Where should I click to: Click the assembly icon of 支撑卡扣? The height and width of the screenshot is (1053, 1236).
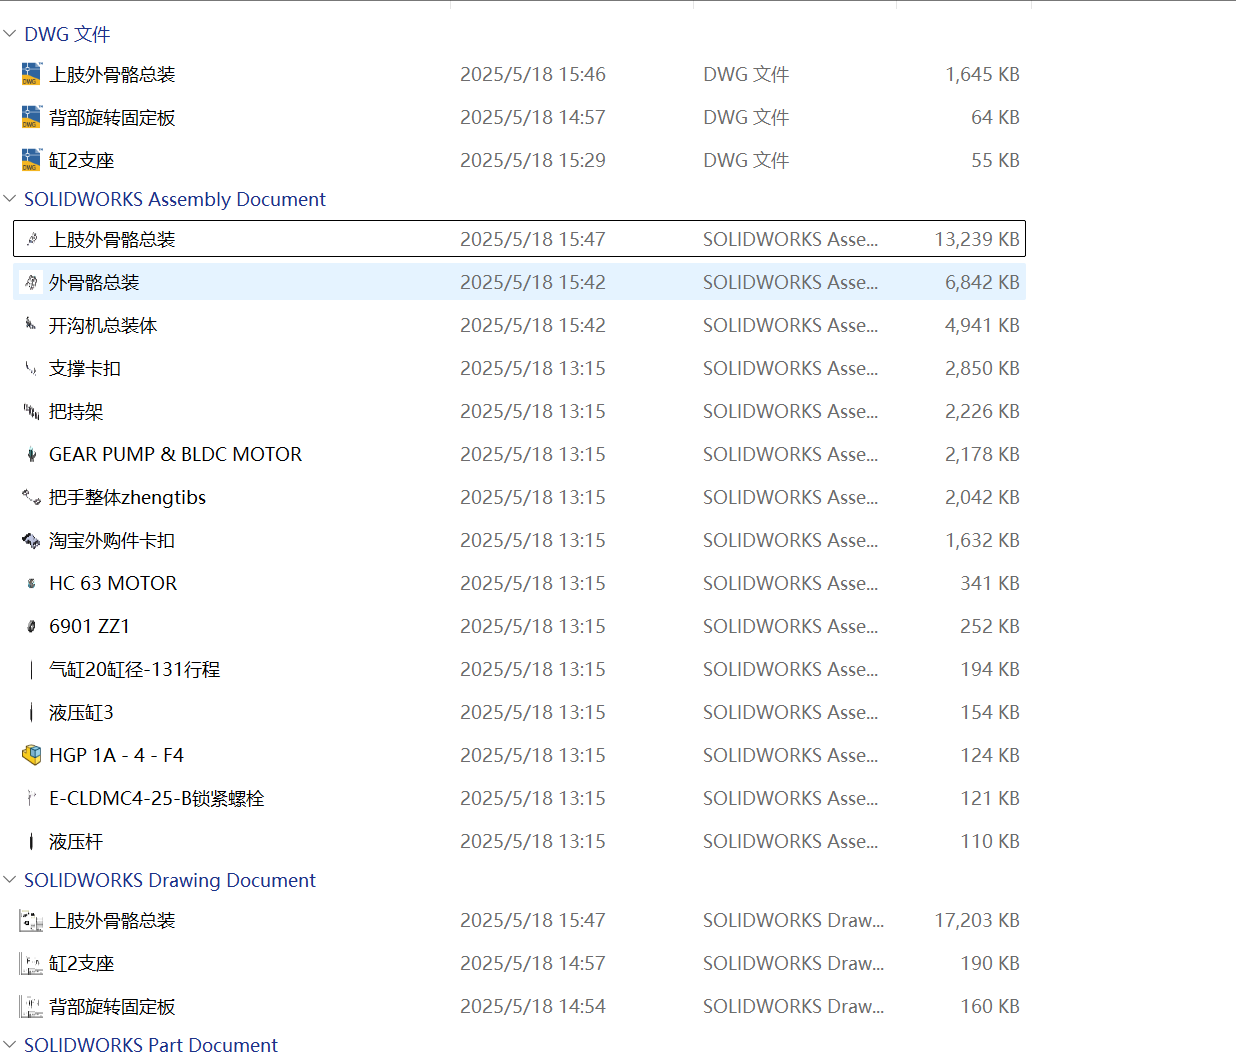pyautogui.click(x=31, y=368)
